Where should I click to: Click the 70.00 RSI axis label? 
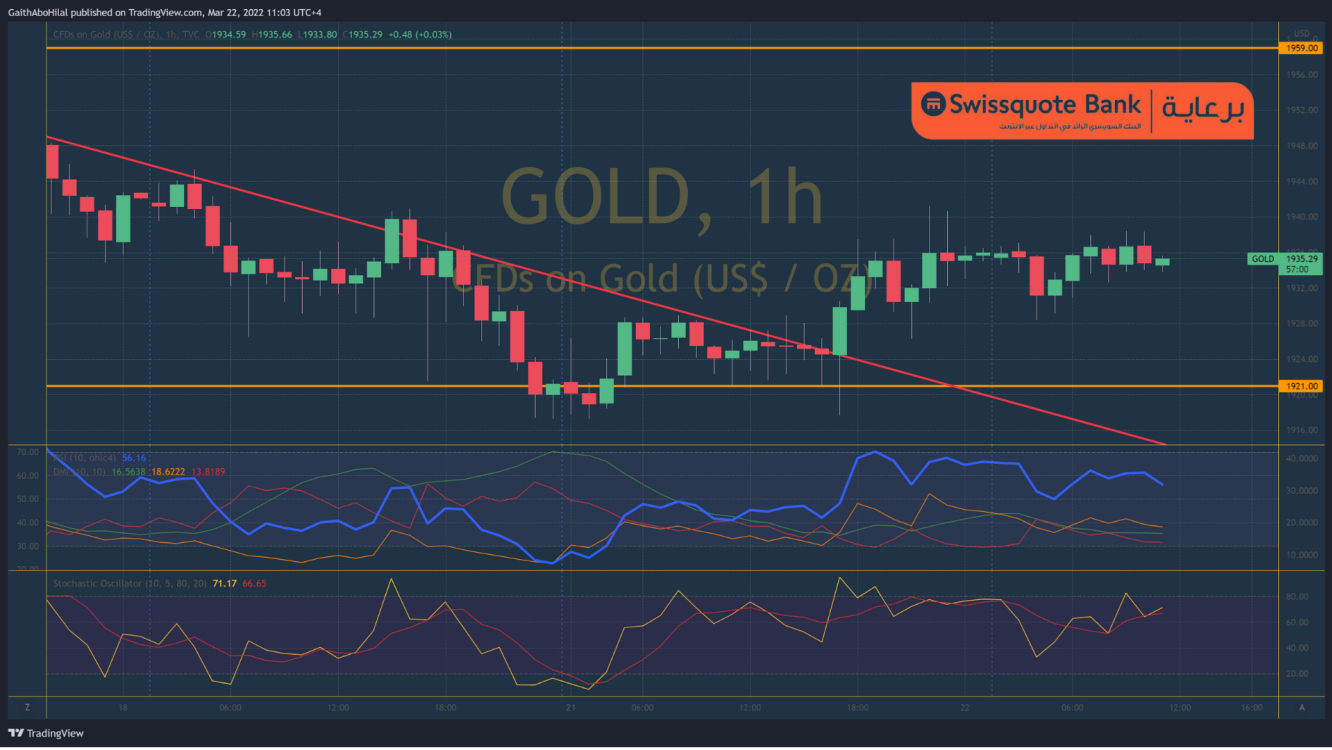(x=27, y=452)
